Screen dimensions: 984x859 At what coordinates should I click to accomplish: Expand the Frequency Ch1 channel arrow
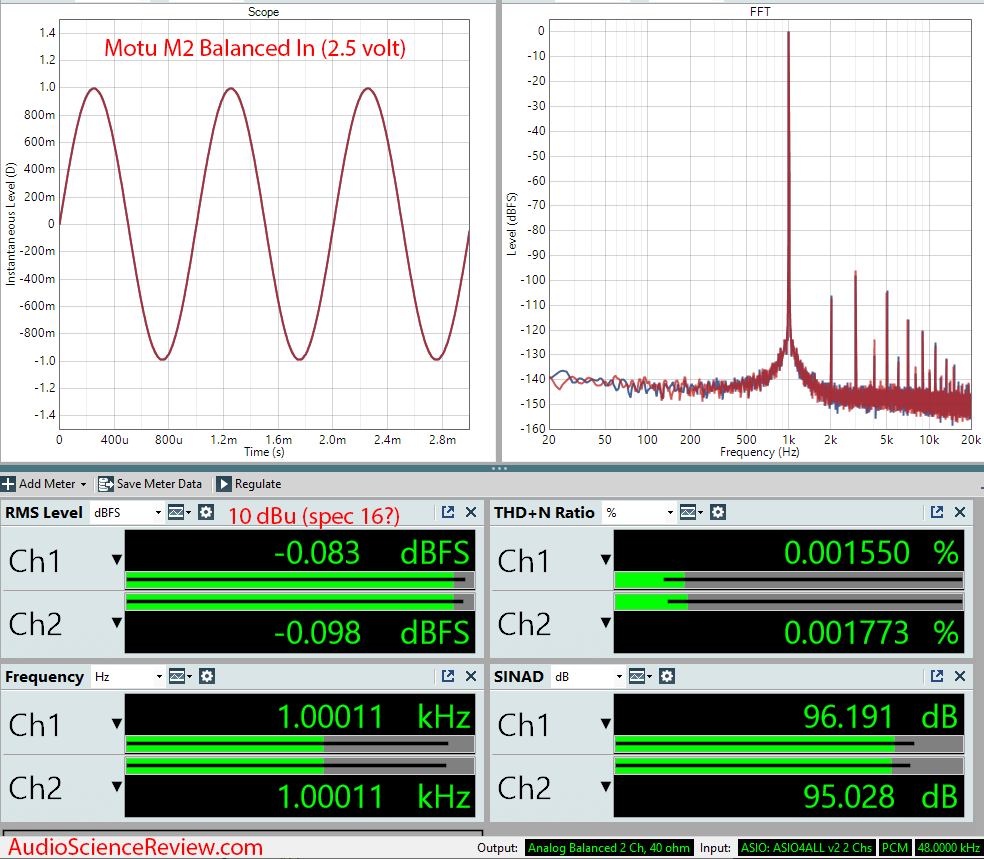[117, 723]
